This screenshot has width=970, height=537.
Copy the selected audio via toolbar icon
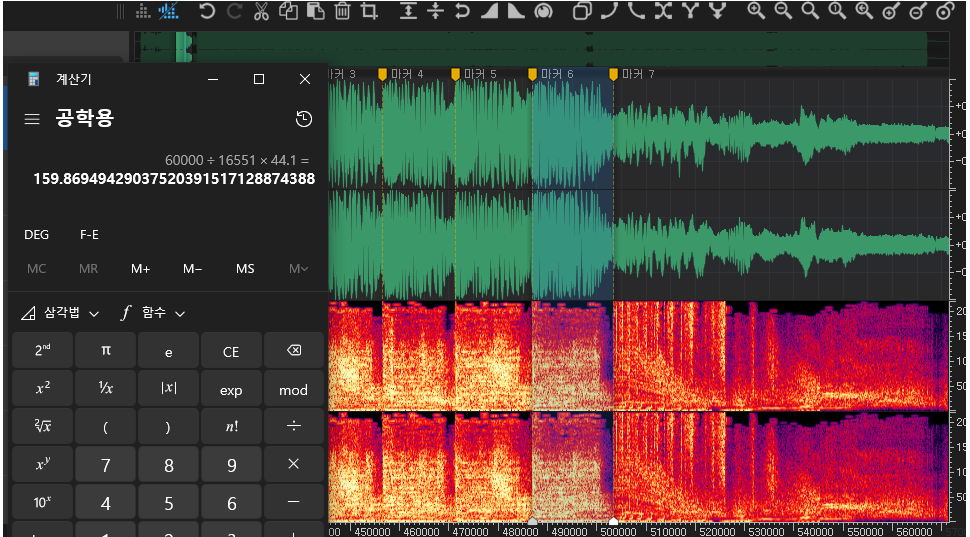point(288,11)
